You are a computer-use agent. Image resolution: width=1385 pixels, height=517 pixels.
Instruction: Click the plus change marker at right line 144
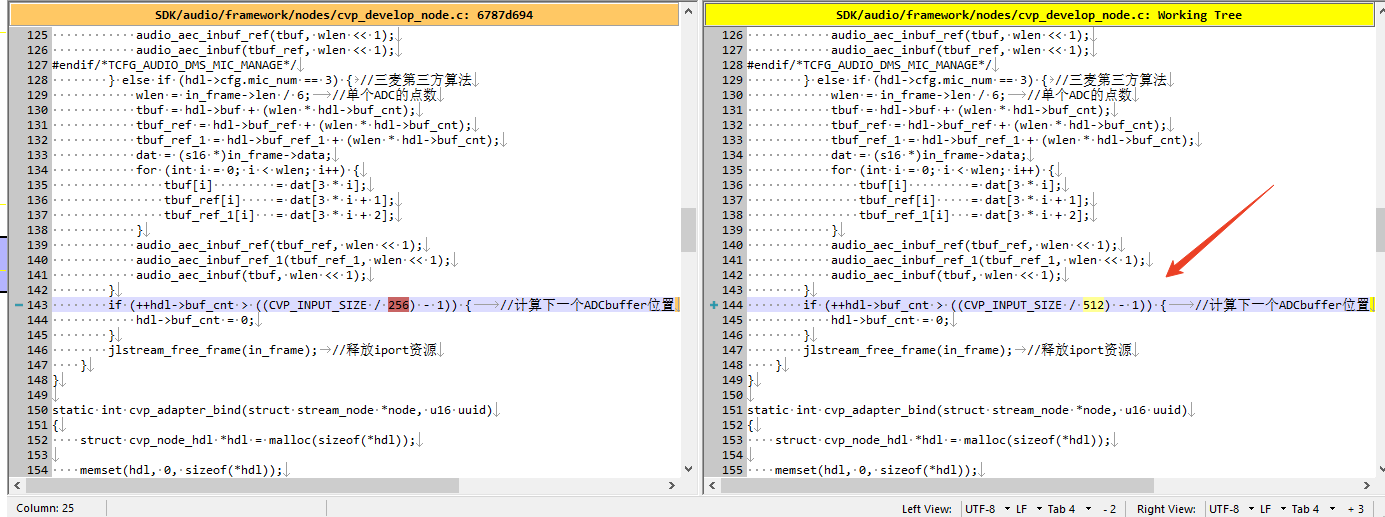click(x=714, y=305)
